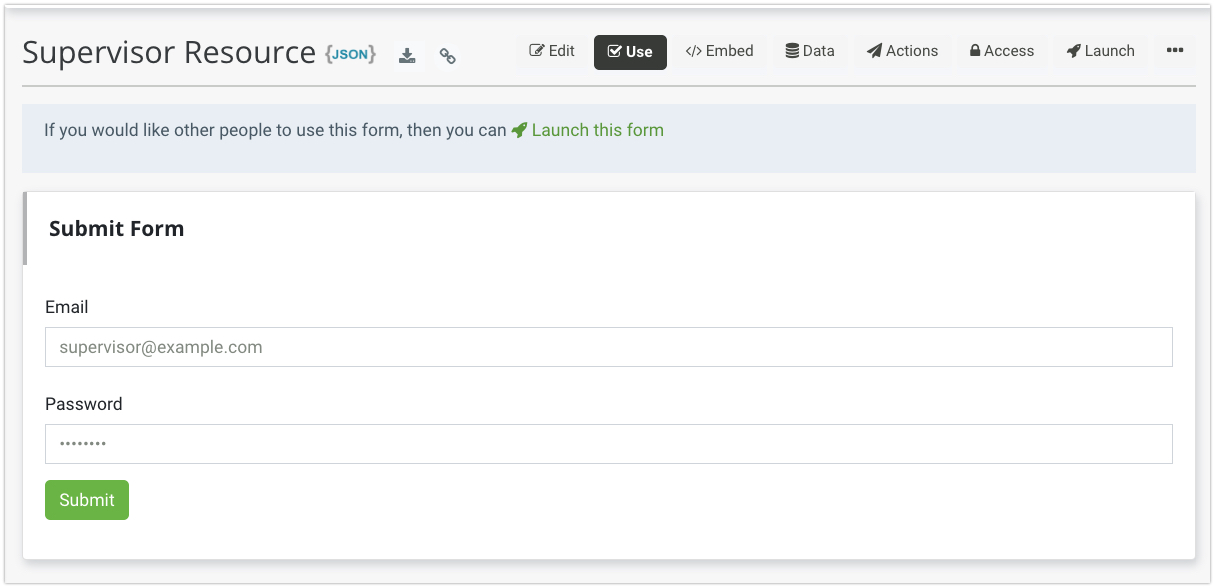The image size is (1215, 588).
Task: Click the 'Supervisor Resource' page title
Action: coord(169,52)
